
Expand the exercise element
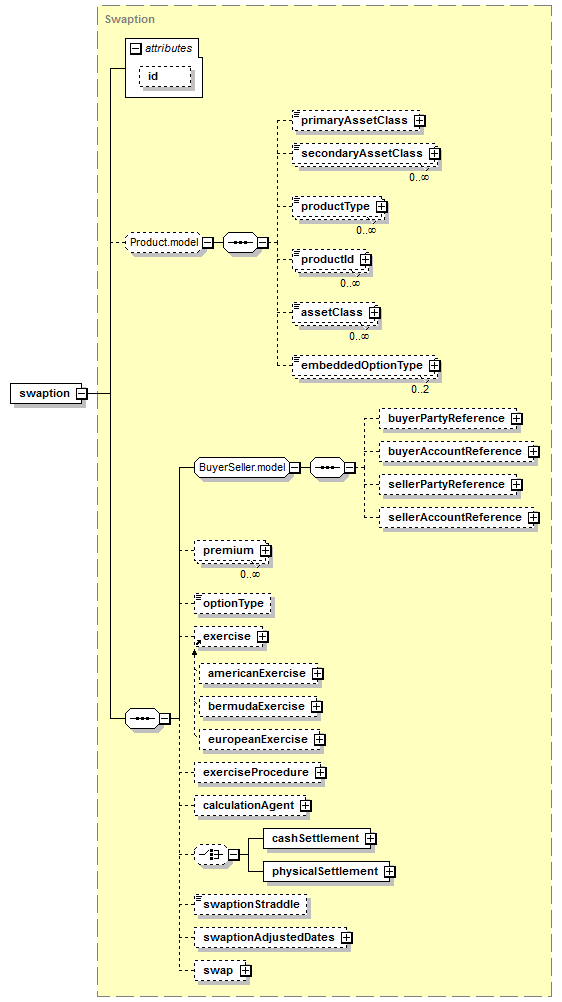(263, 637)
